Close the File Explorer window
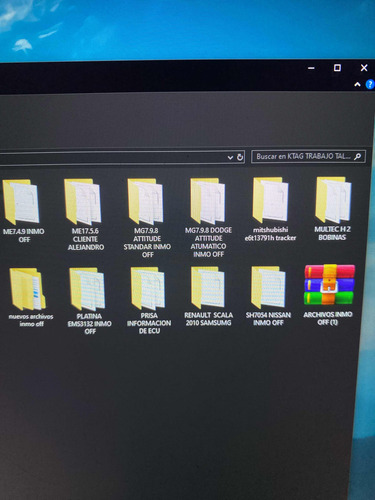Screen dimensions: 375x500 tap(364, 68)
